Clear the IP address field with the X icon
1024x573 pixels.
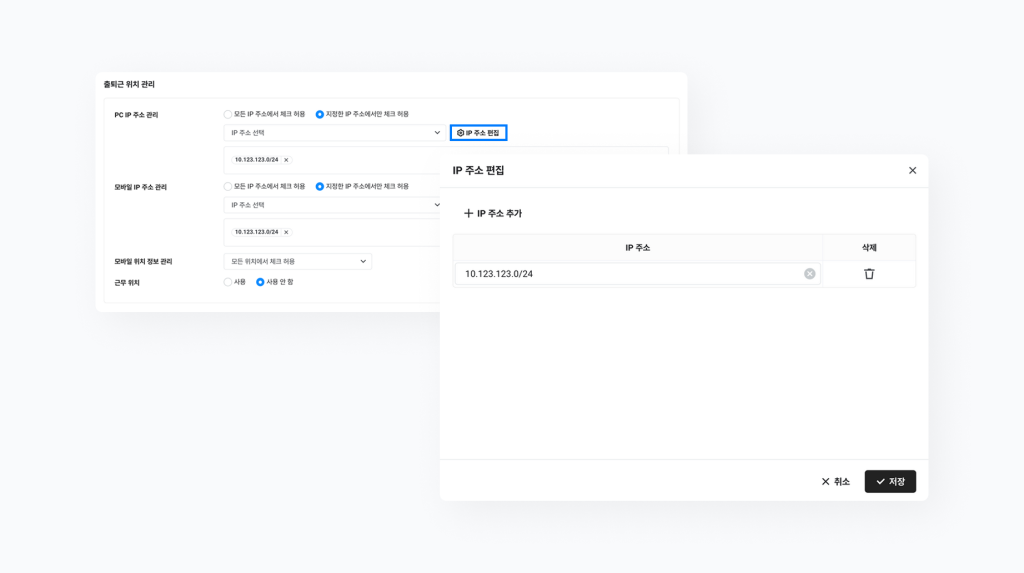point(809,274)
